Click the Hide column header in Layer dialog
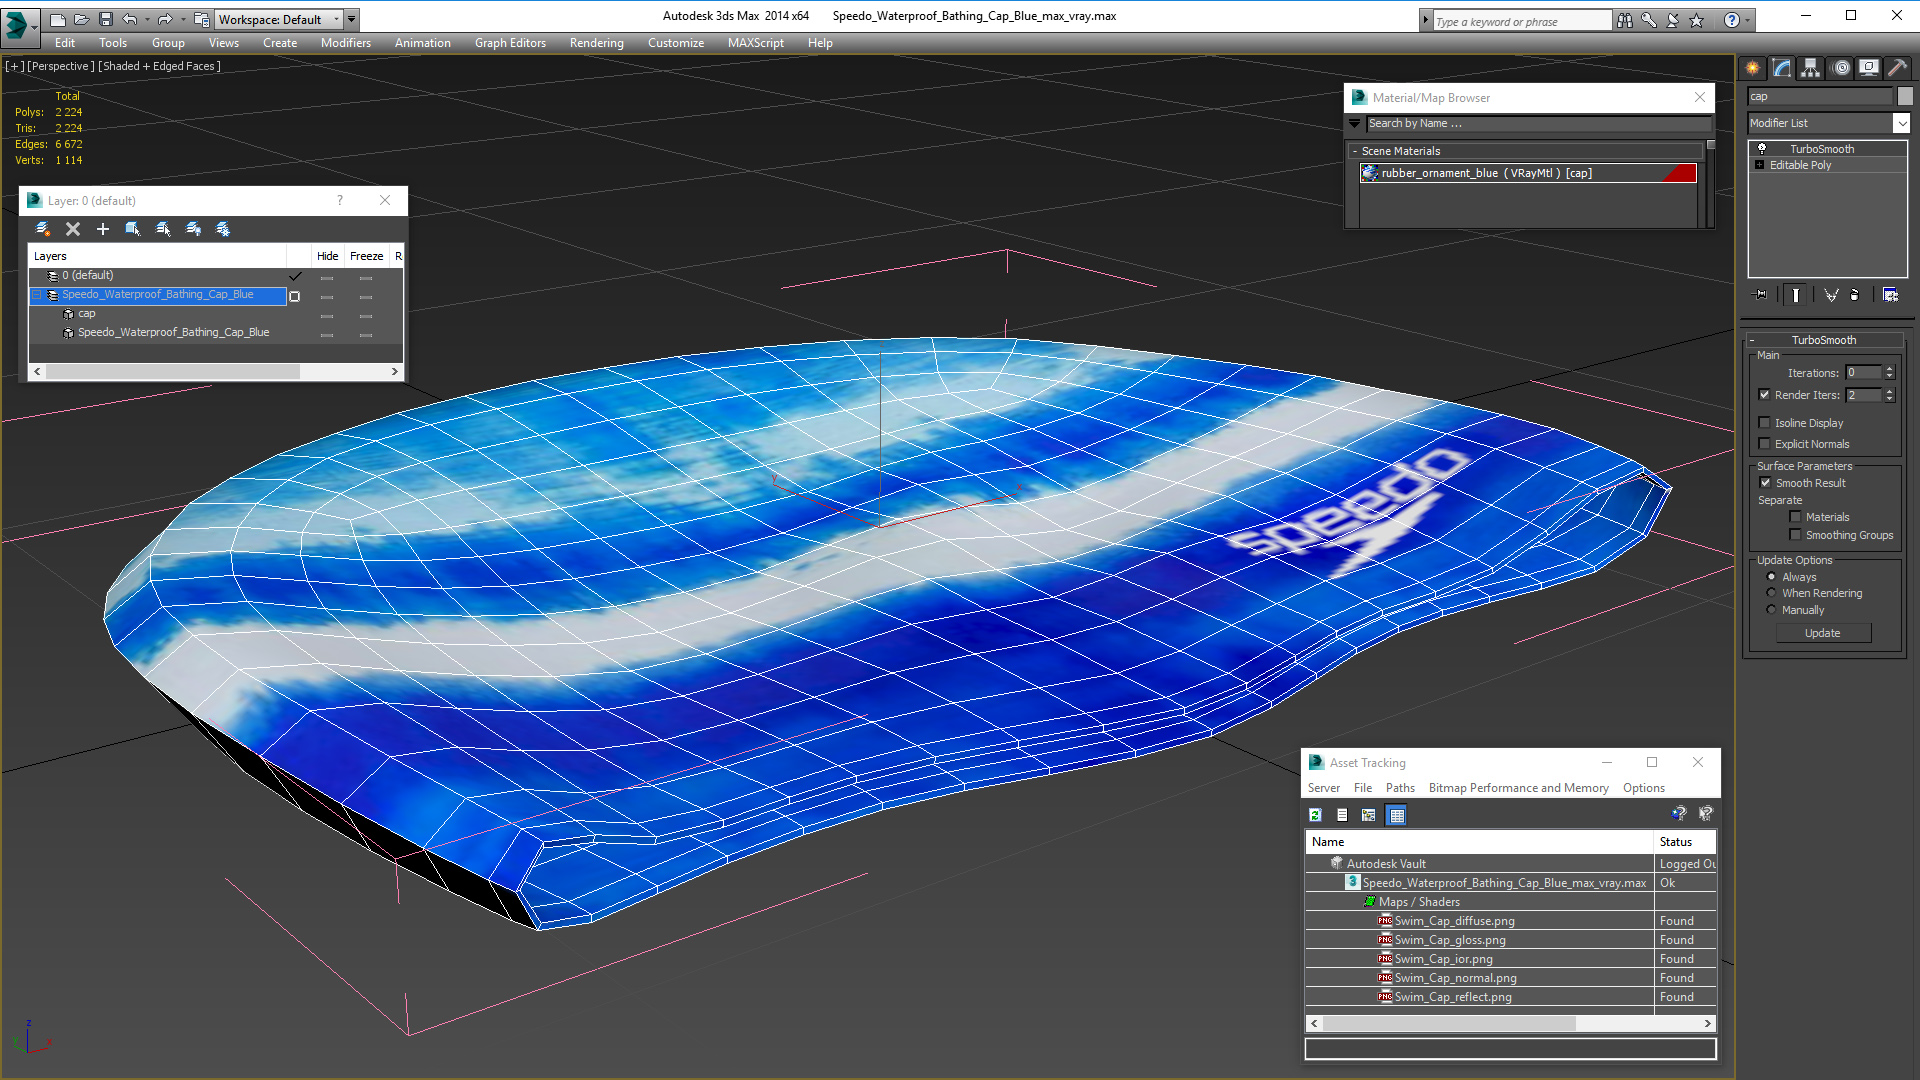Viewport: 1920px width, 1080px height. coord(327,256)
